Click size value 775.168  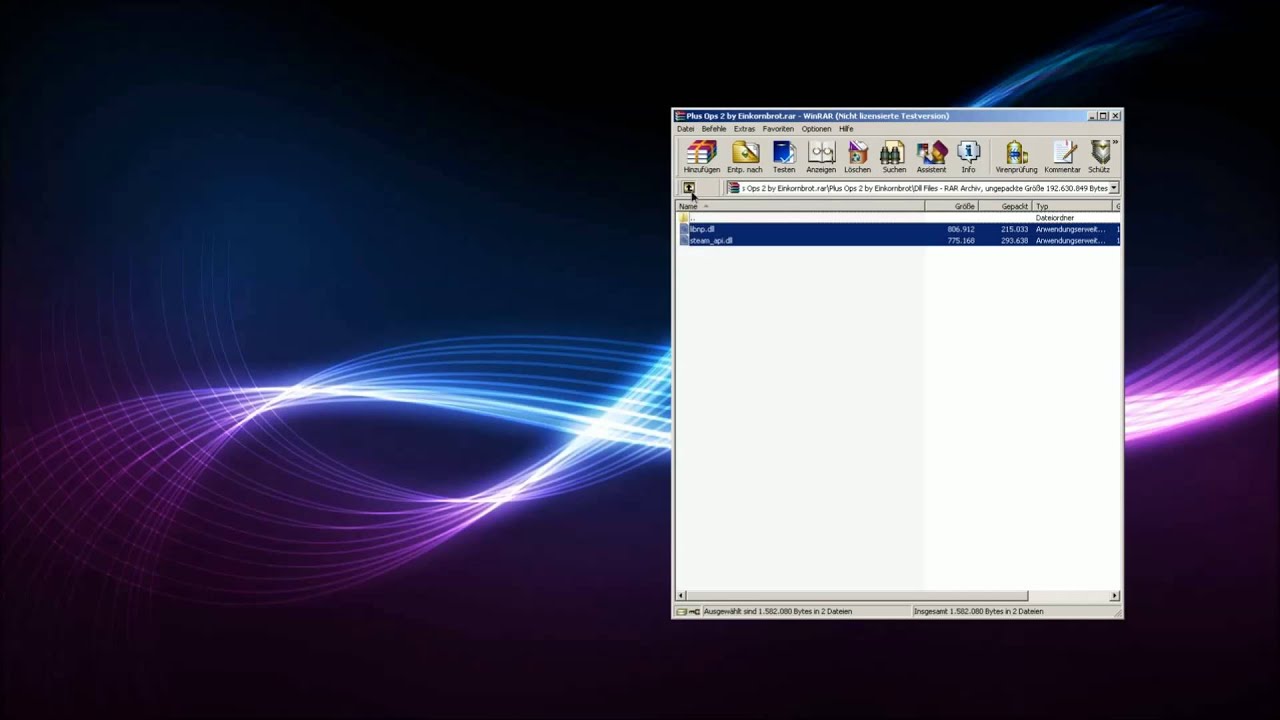961,240
